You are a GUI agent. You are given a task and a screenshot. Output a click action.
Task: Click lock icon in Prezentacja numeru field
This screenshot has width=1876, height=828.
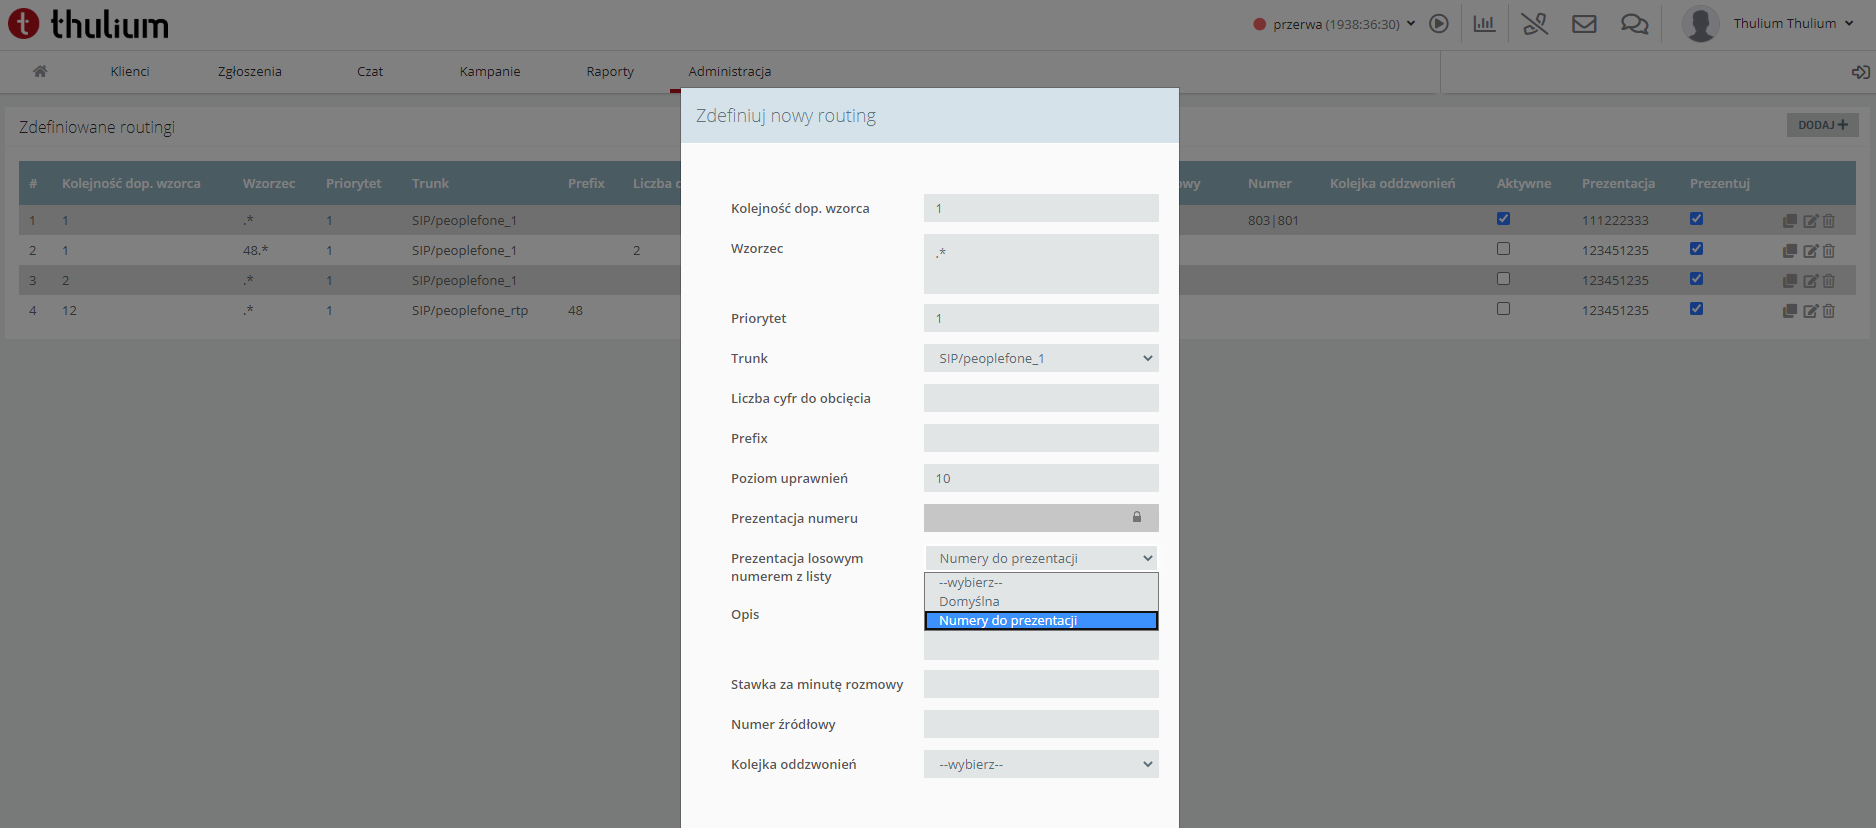[x=1137, y=517]
